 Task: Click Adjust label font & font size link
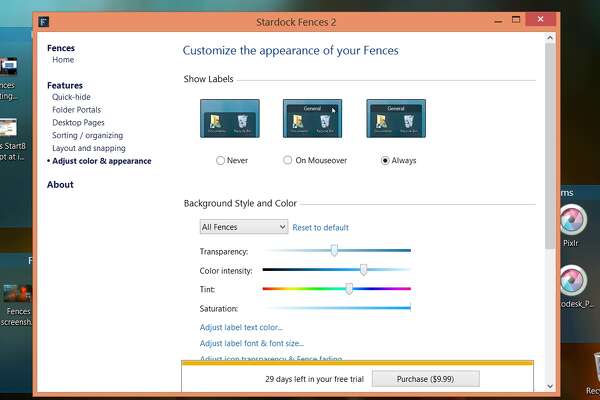(x=252, y=344)
